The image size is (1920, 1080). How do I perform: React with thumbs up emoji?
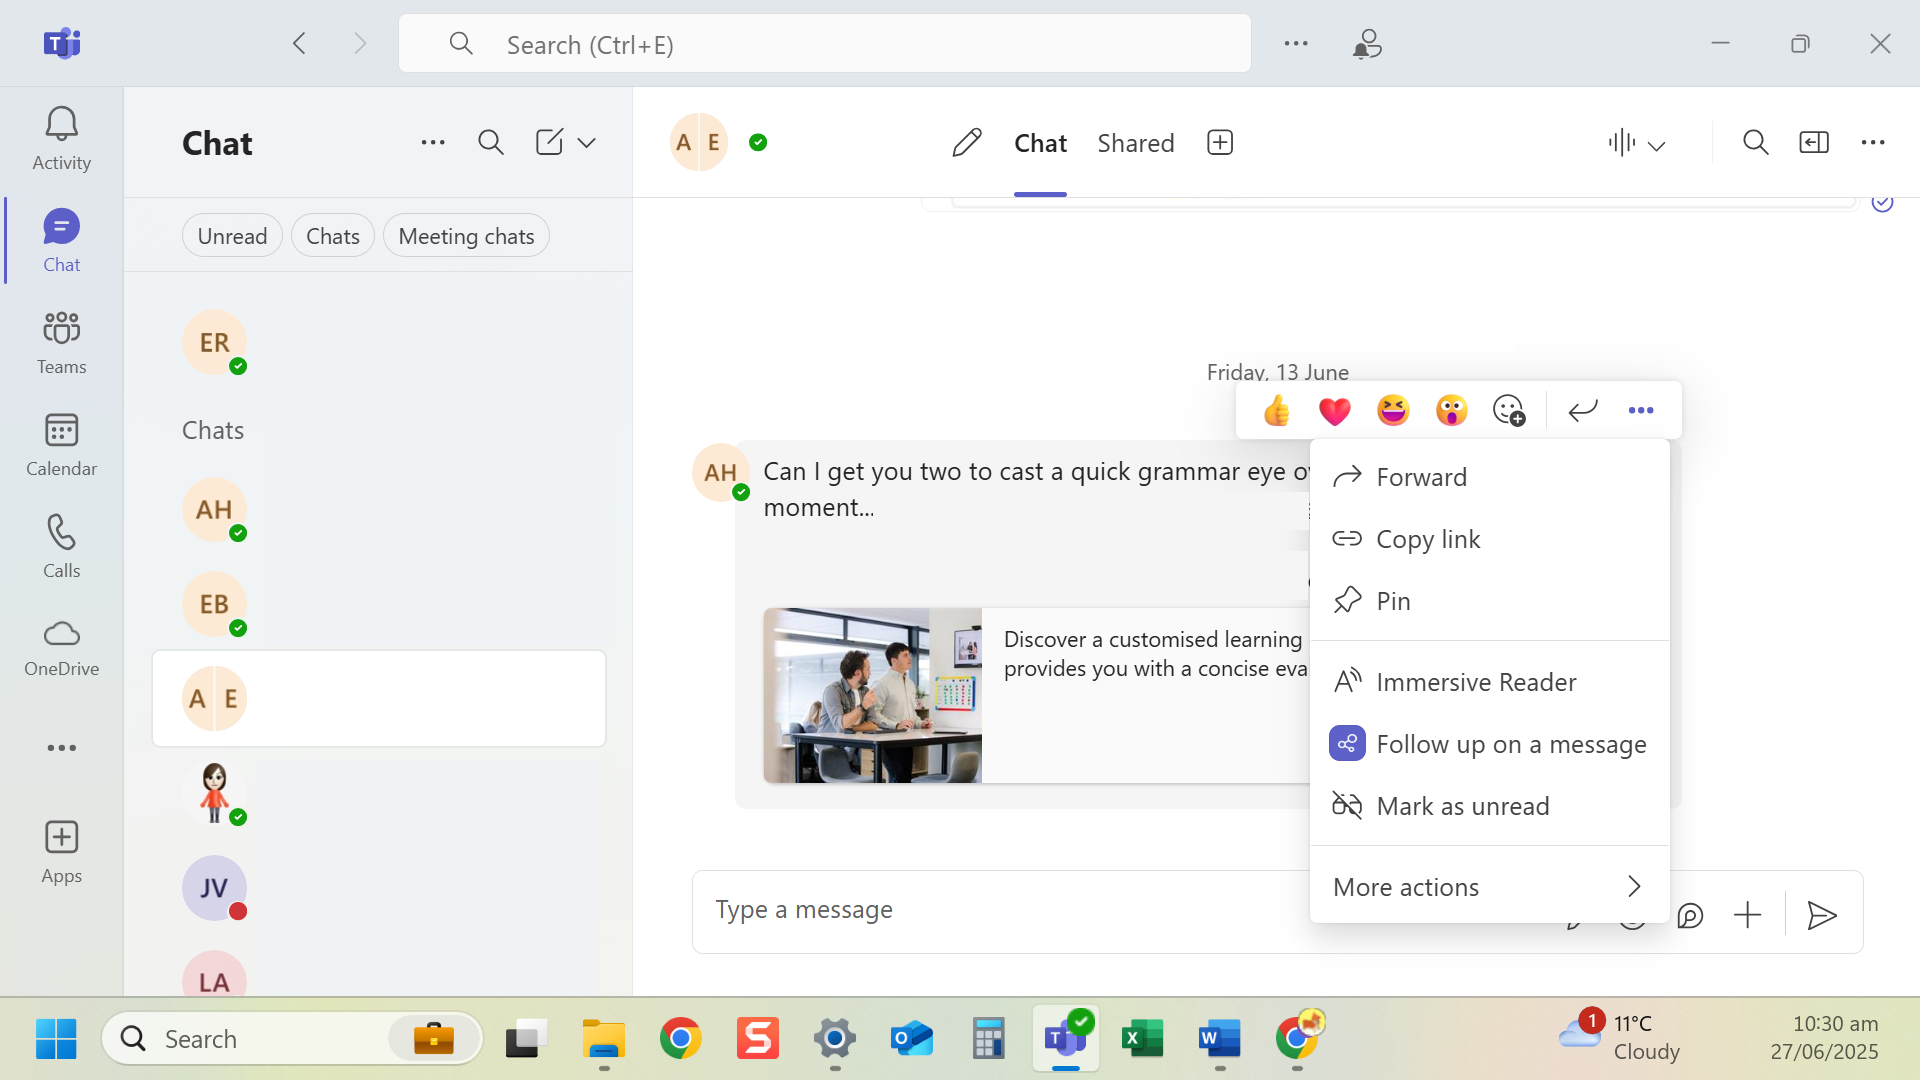point(1276,410)
